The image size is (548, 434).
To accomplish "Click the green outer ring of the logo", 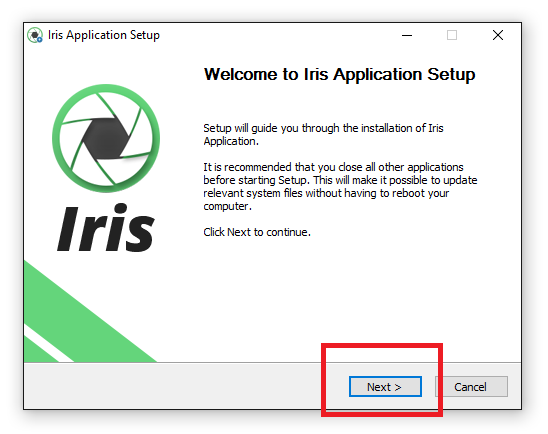I will click(x=106, y=89).
